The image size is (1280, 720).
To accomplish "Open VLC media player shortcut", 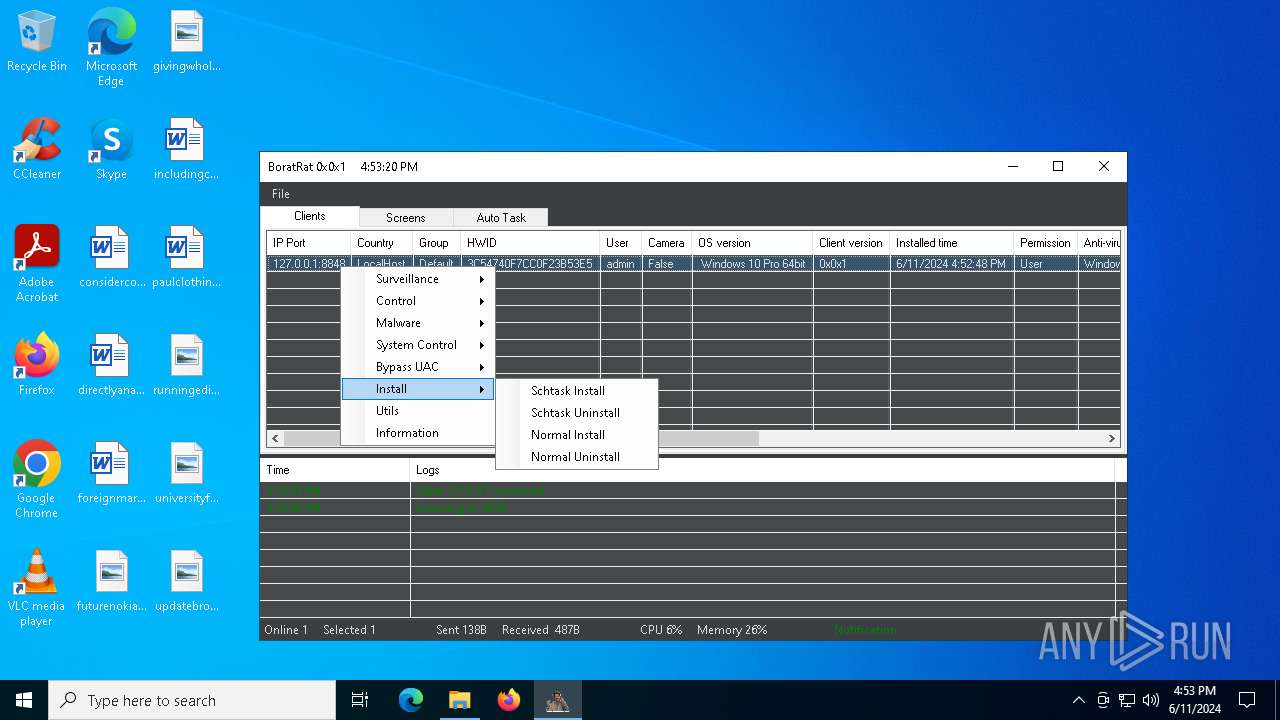I will 37,588.
